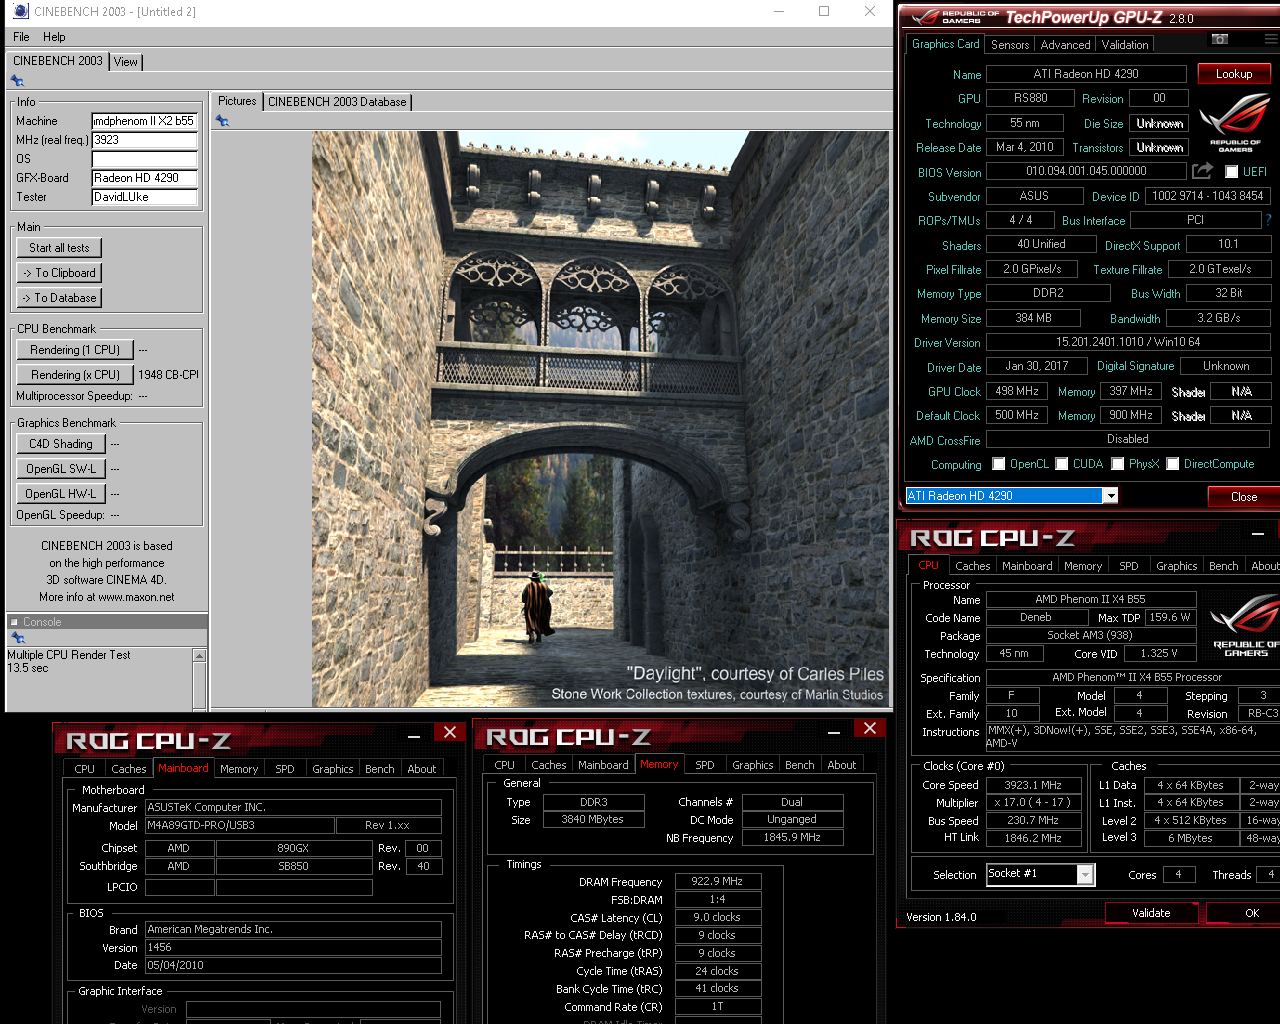Click the ROG logo in GPU-Z
Viewport: 1280px width, 1024px height.
[1235, 121]
